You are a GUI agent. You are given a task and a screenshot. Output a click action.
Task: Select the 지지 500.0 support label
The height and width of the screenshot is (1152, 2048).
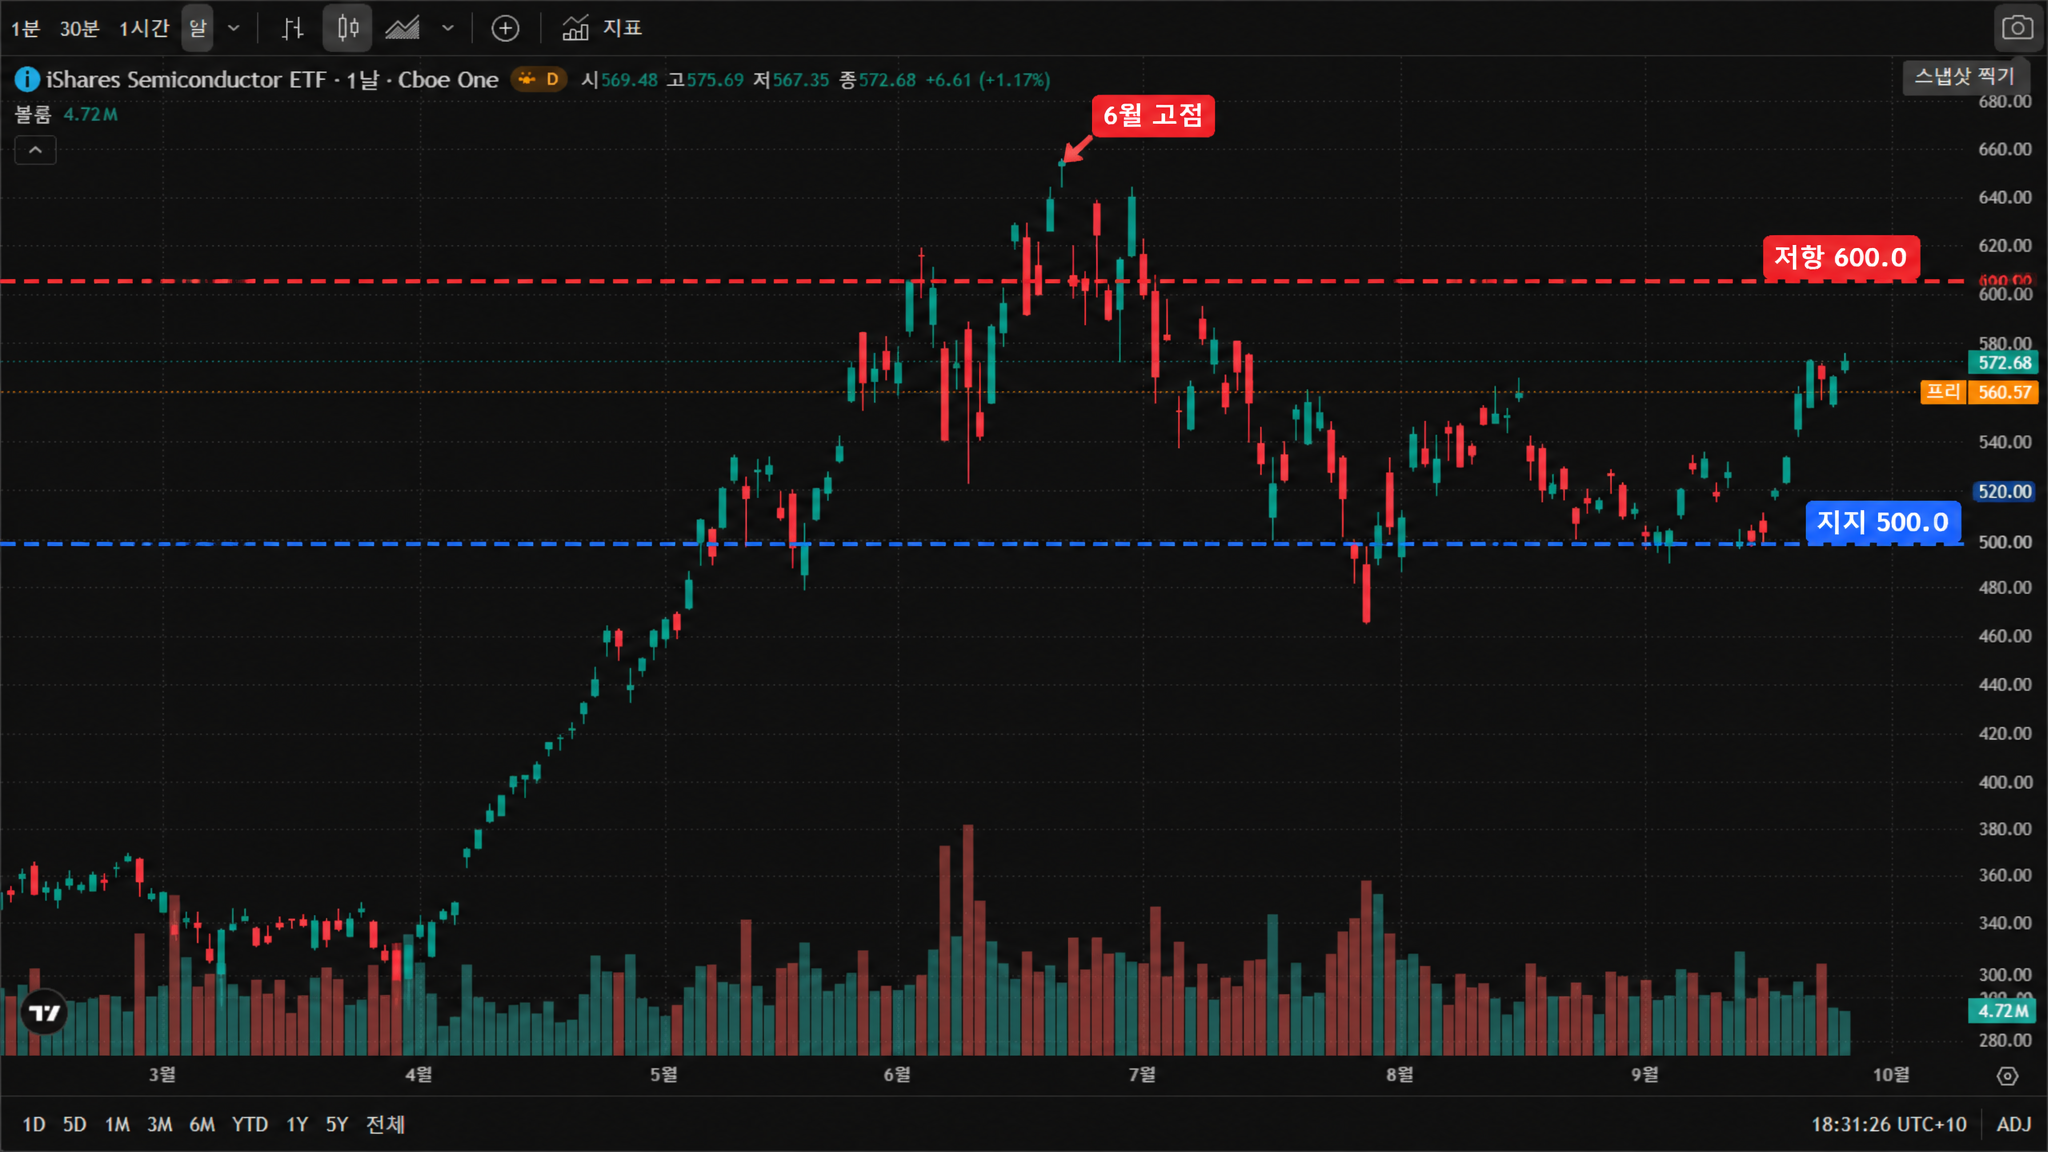(1883, 522)
